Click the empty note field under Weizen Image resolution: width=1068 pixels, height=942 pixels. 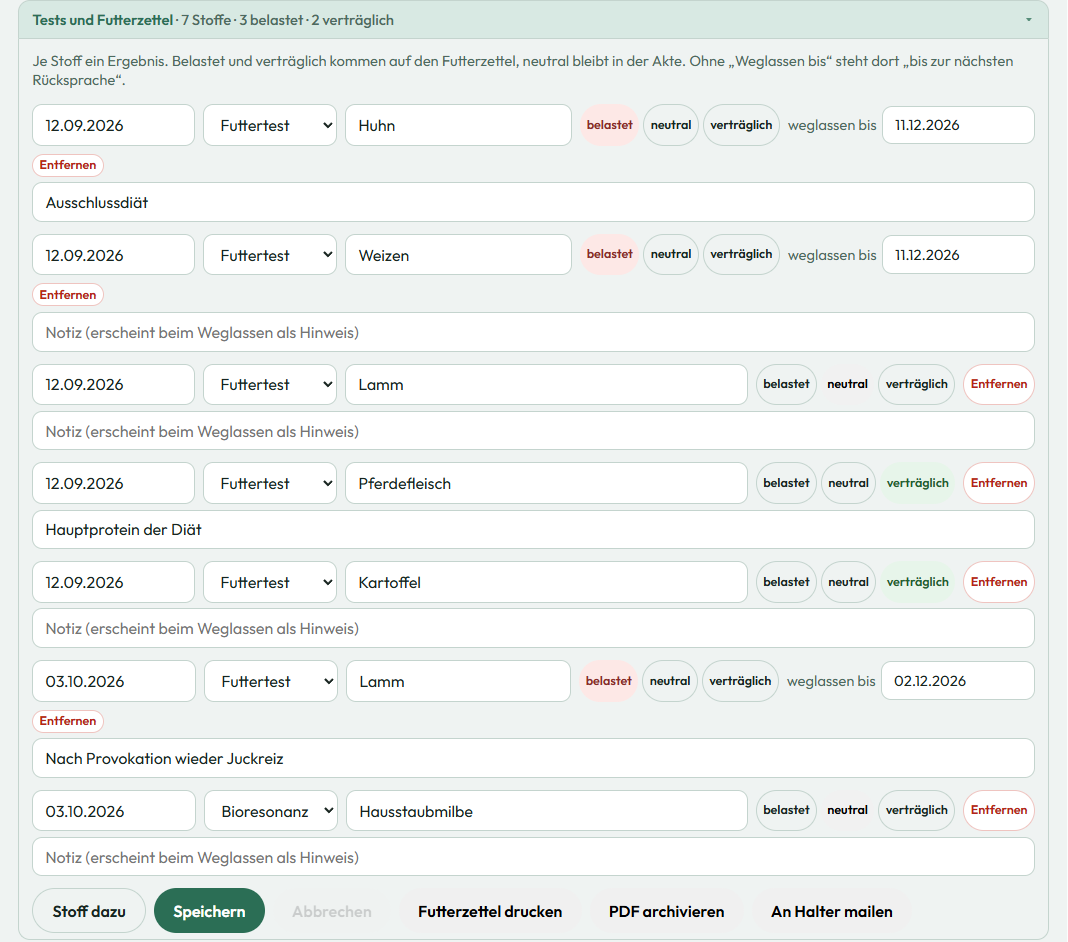533,332
